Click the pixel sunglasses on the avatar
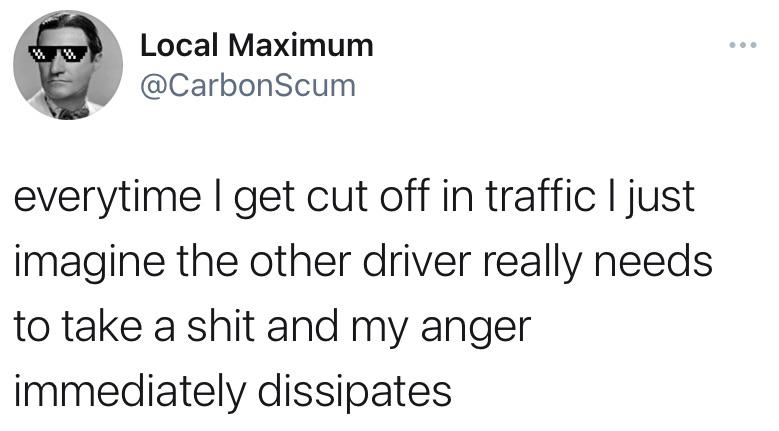The image size is (779, 431). click(x=58, y=53)
